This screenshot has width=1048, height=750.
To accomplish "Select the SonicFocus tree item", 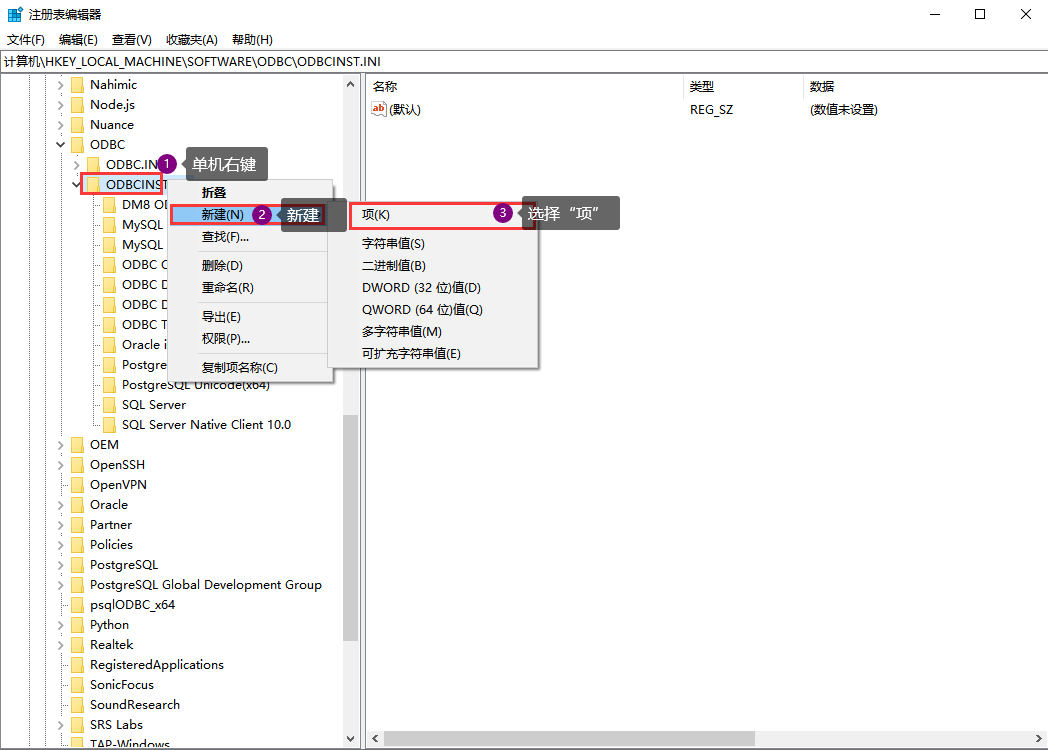I will [x=122, y=685].
